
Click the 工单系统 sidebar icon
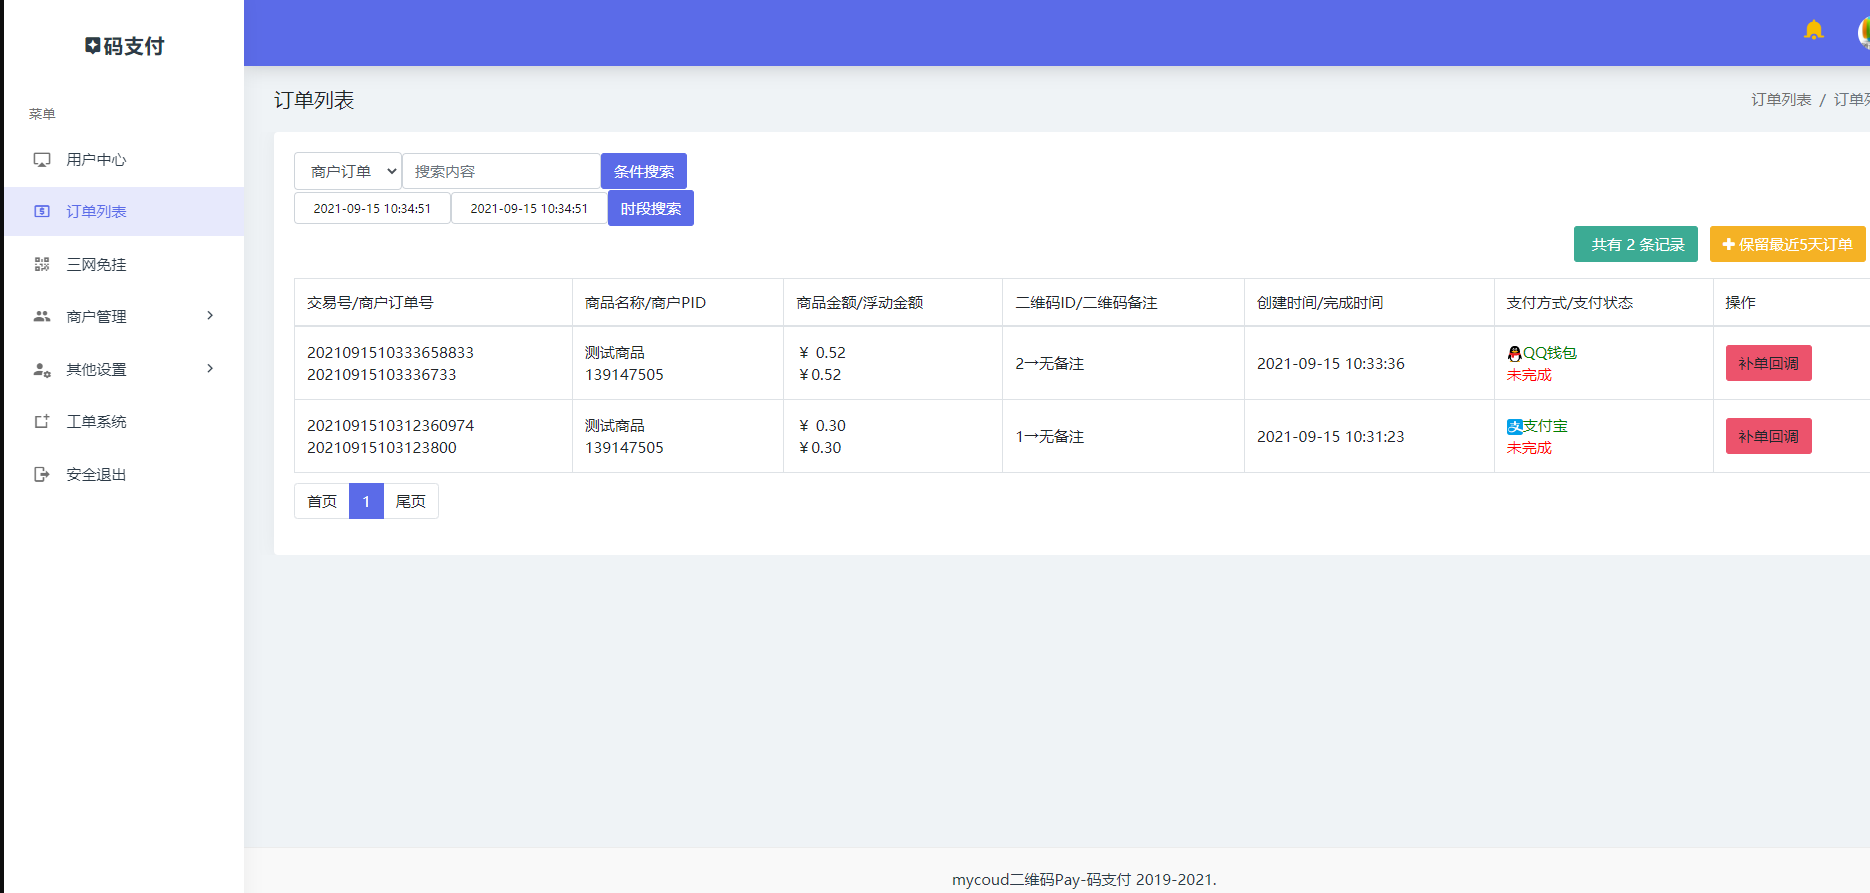pyautogui.click(x=42, y=422)
